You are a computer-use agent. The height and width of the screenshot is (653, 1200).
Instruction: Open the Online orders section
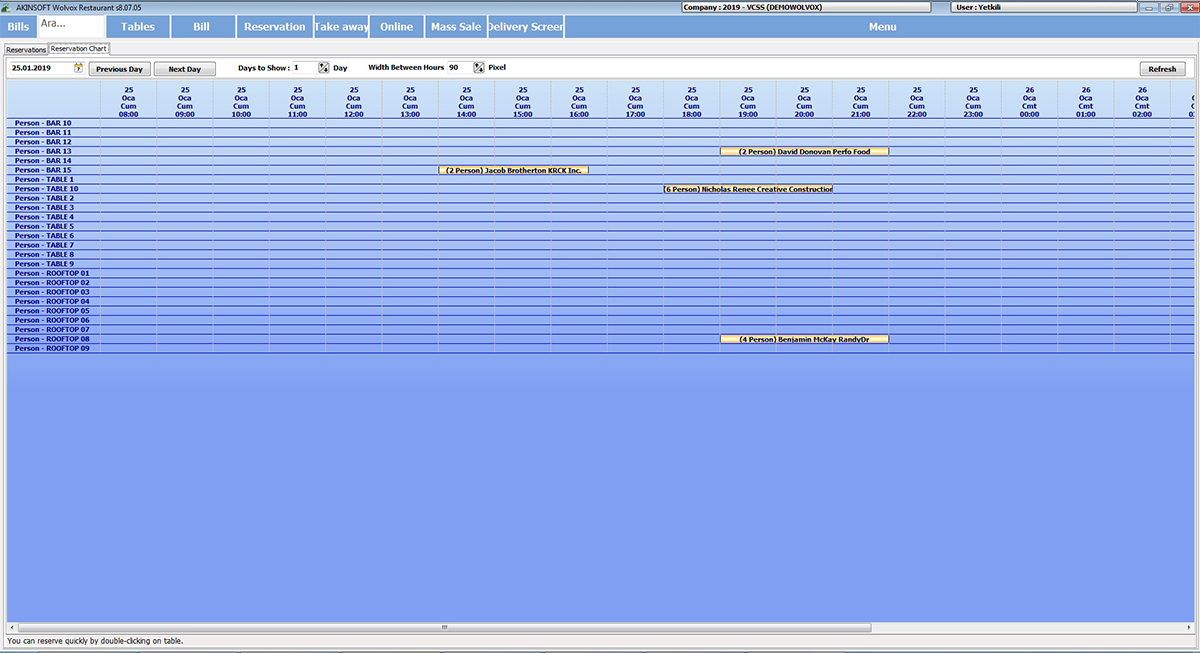coord(397,27)
